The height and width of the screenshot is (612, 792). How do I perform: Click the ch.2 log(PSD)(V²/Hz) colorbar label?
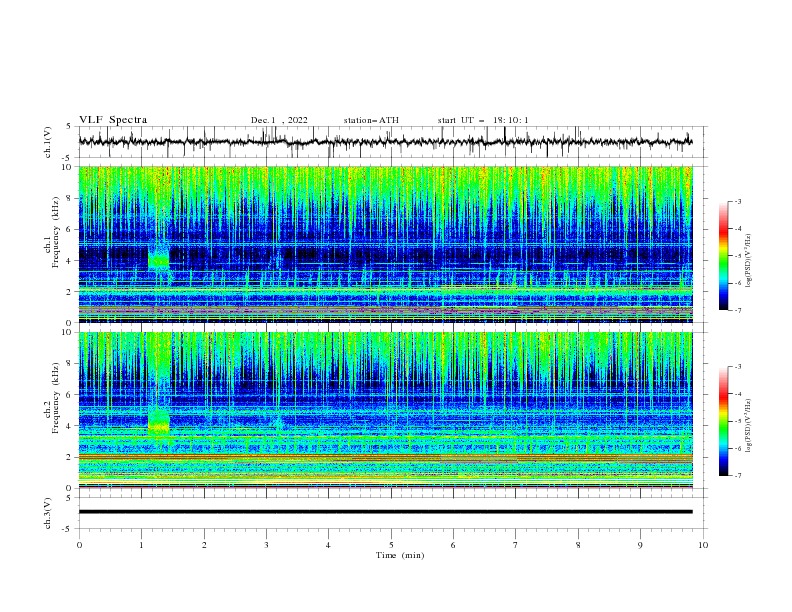click(749, 426)
